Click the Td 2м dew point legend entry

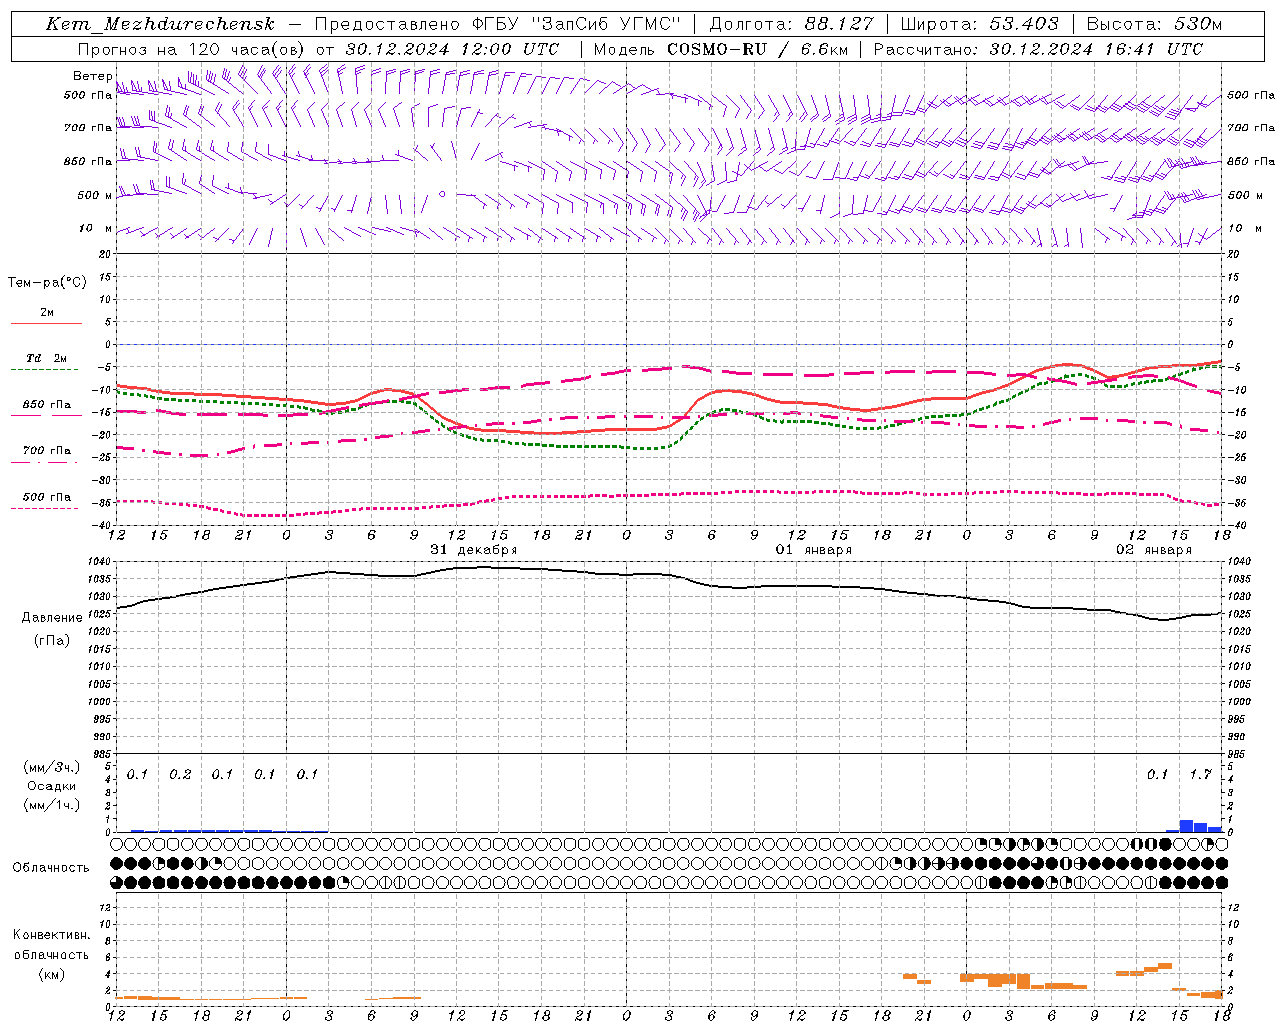click(x=47, y=358)
